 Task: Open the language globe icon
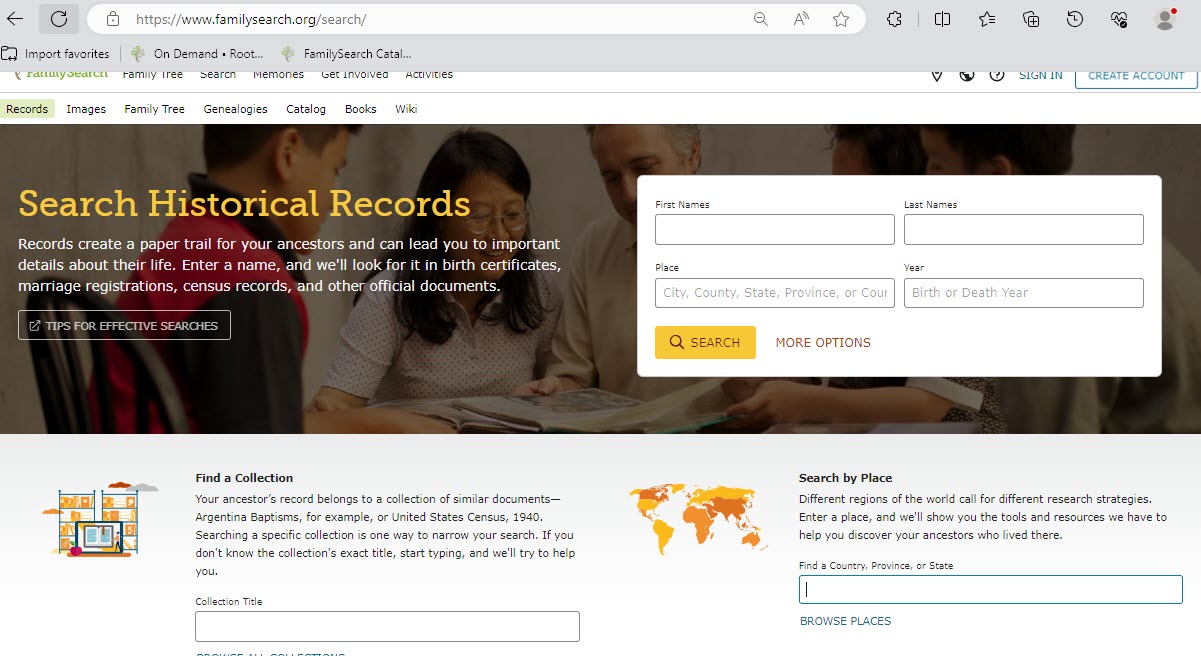(x=967, y=75)
